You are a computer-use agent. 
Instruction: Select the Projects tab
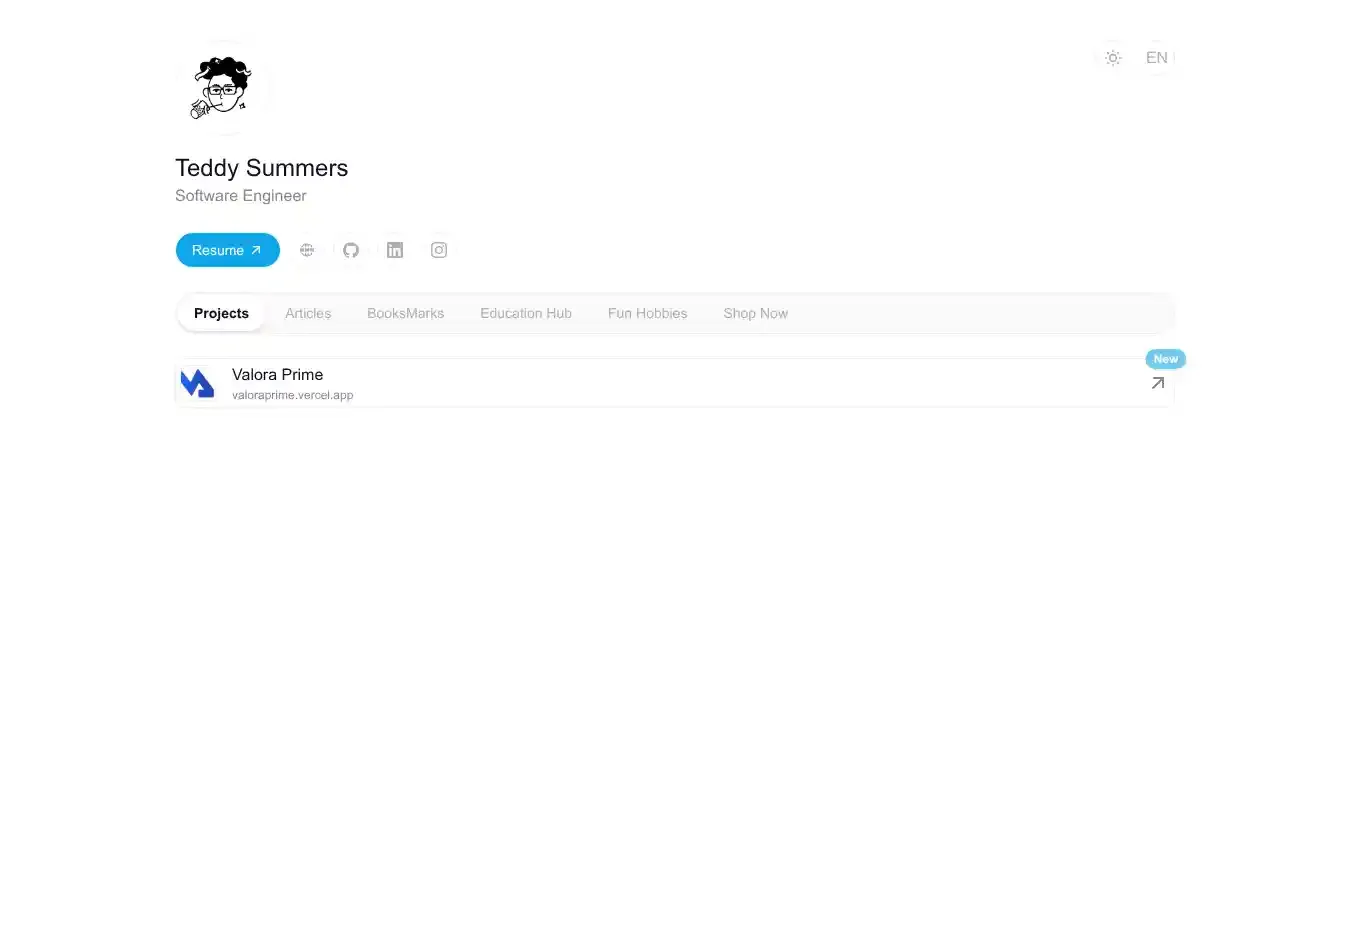pyautogui.click(x=221, y=313)
